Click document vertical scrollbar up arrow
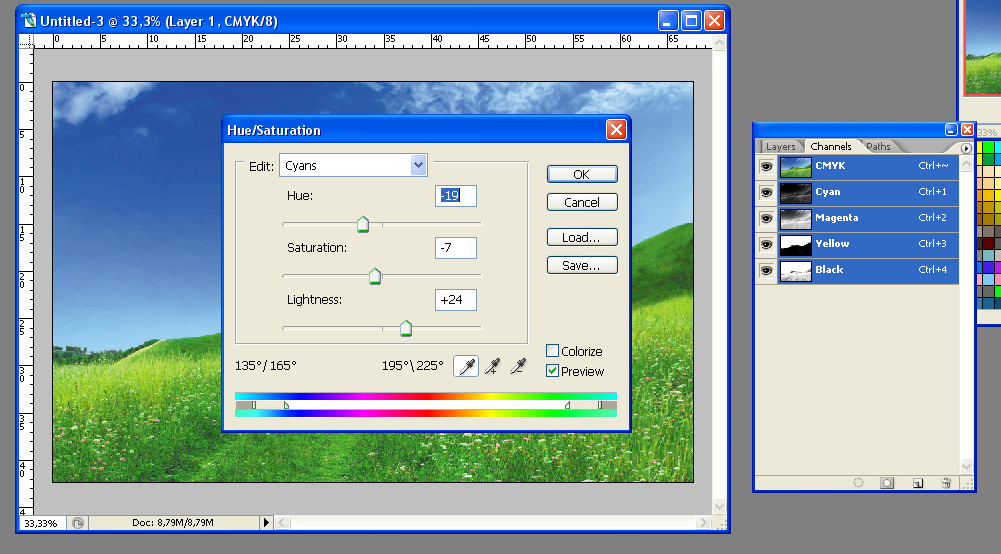Viewport: 1001px width, 554px height. [x=719, y=43]
